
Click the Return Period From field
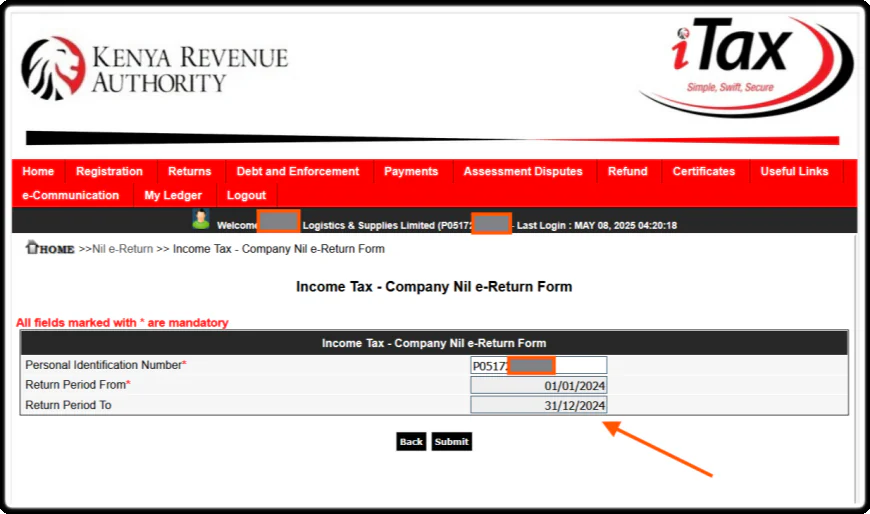[x=539, y=385]
